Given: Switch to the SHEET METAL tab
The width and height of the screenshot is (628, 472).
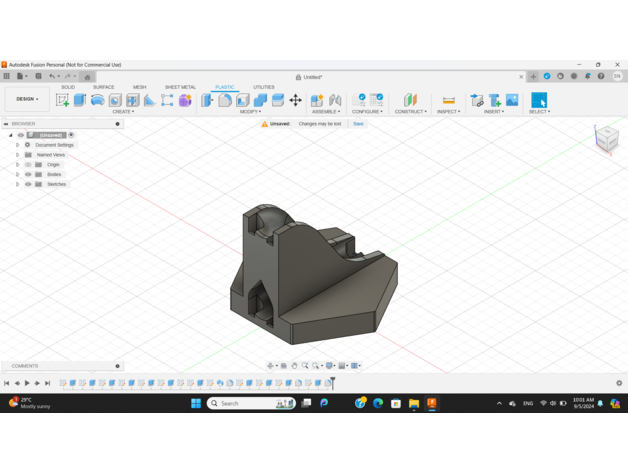Looking at the screenshot, I should tap(180, 87).
